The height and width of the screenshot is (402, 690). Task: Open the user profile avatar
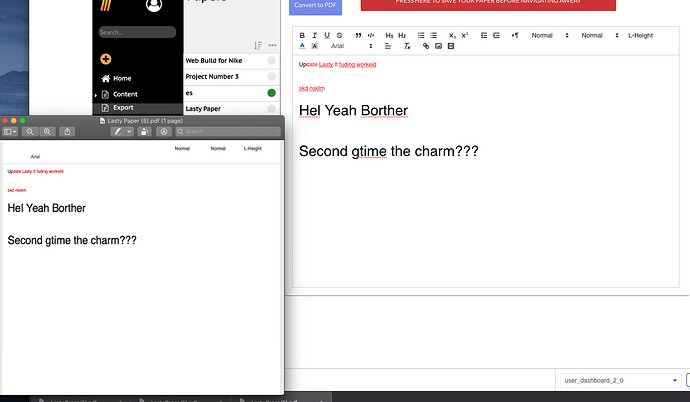[x=154, y=5]
